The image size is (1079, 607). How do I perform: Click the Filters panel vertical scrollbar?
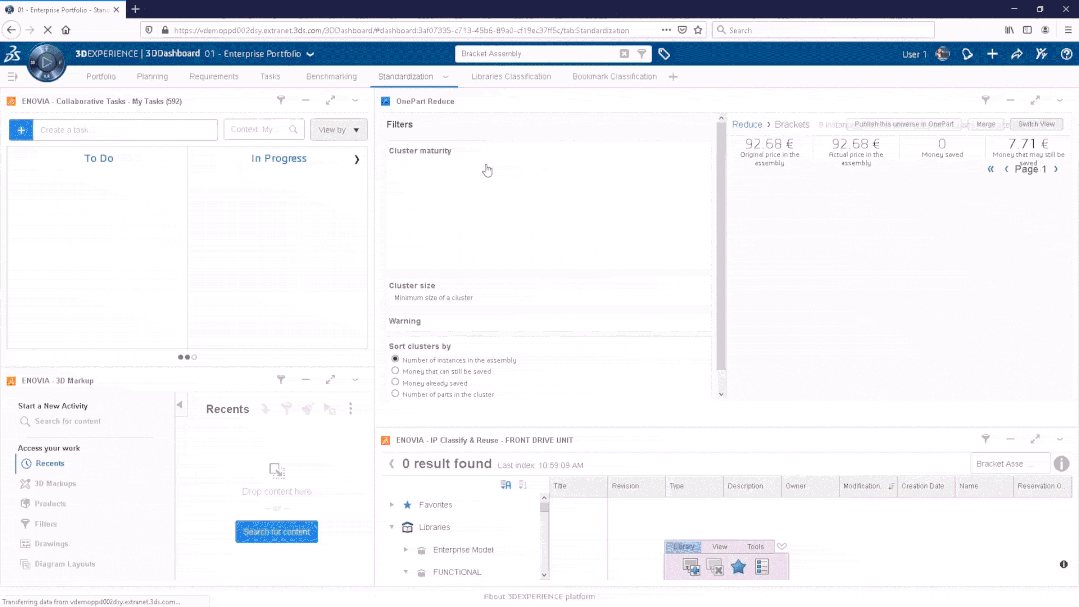point(721,246)
